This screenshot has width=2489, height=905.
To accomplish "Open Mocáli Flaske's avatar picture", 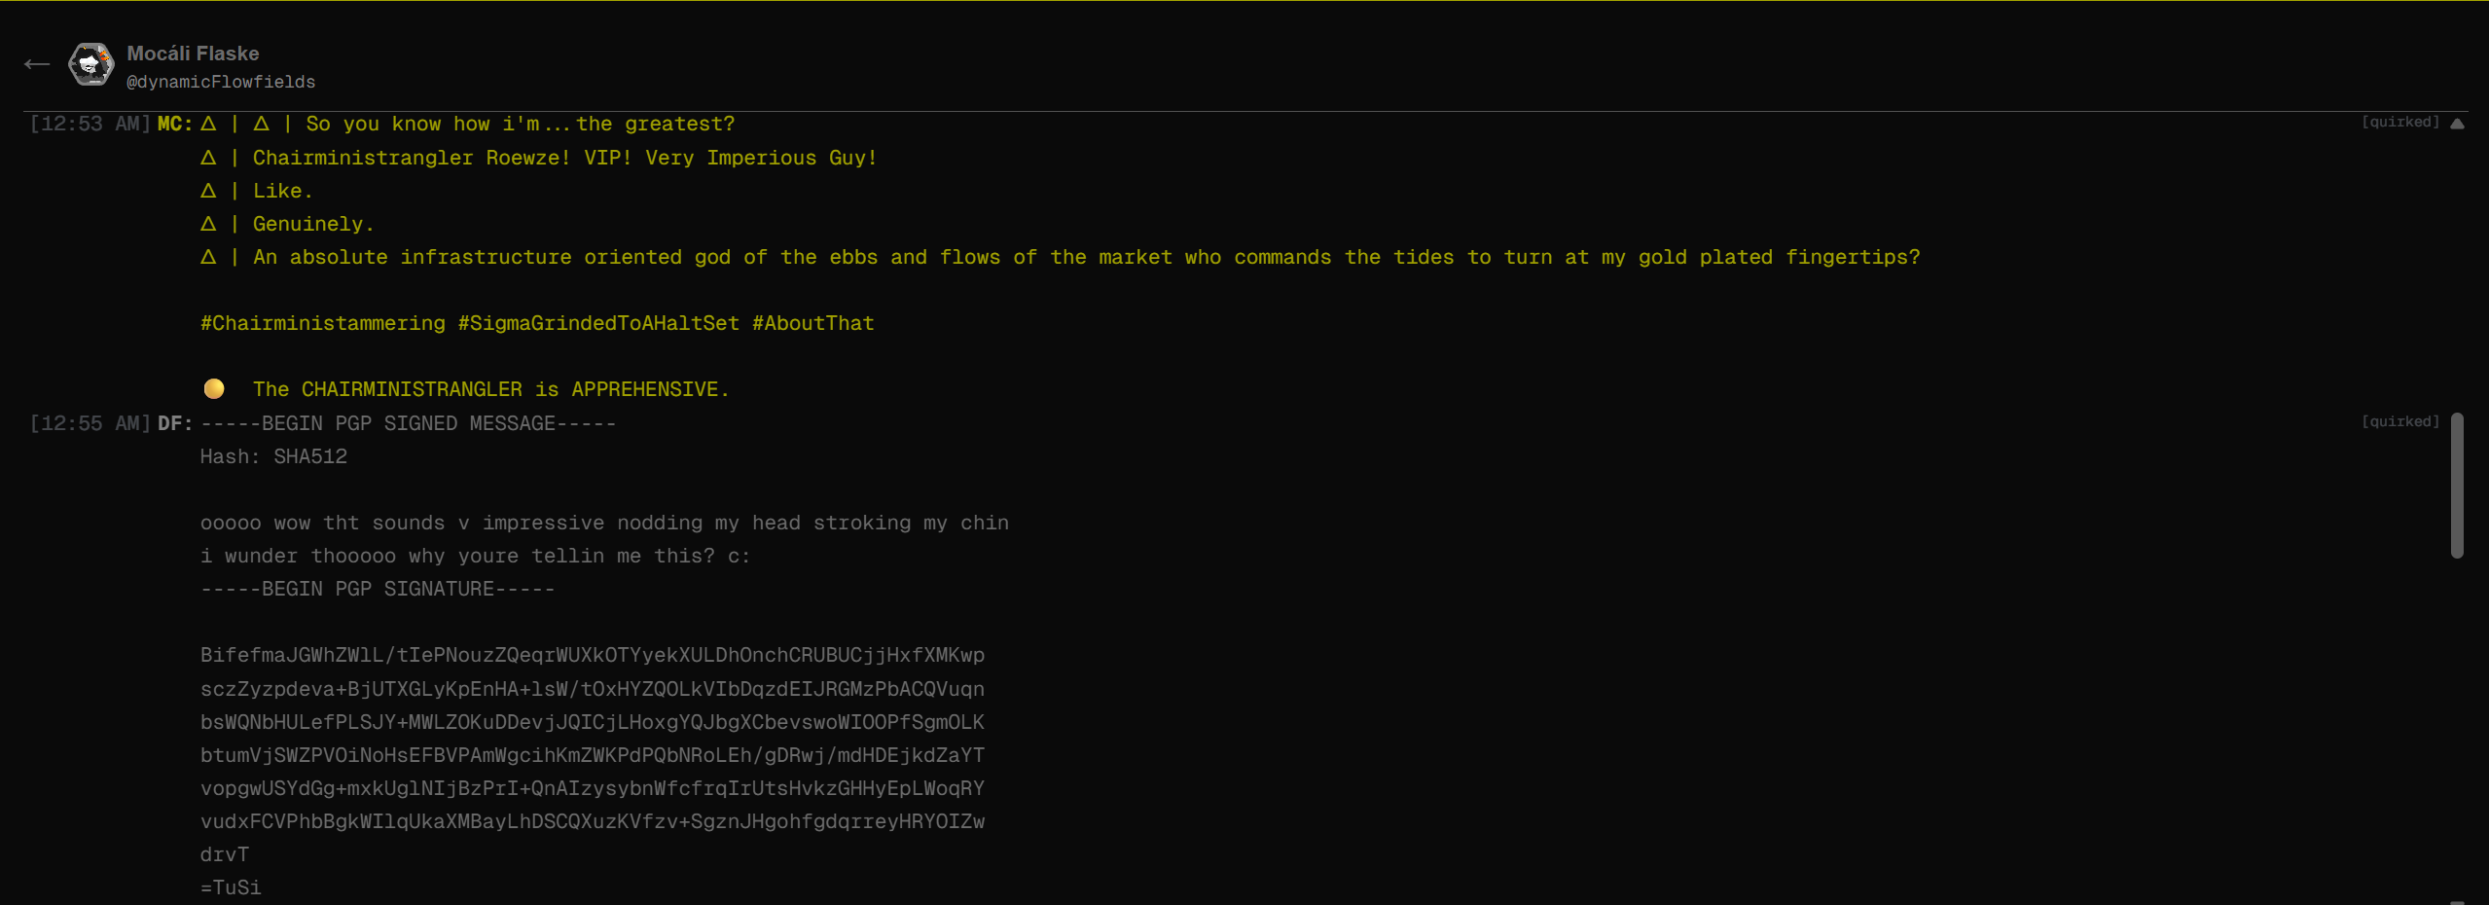I will click(x=90, y=65).
